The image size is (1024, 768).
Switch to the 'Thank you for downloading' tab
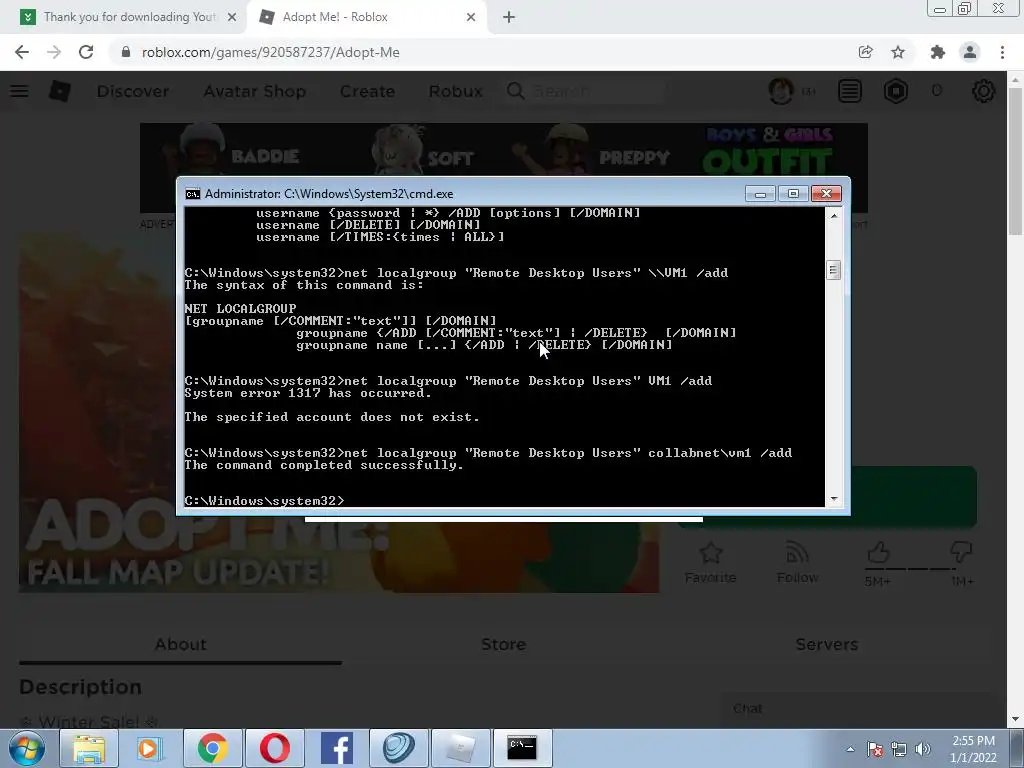[x=124, y=17]
